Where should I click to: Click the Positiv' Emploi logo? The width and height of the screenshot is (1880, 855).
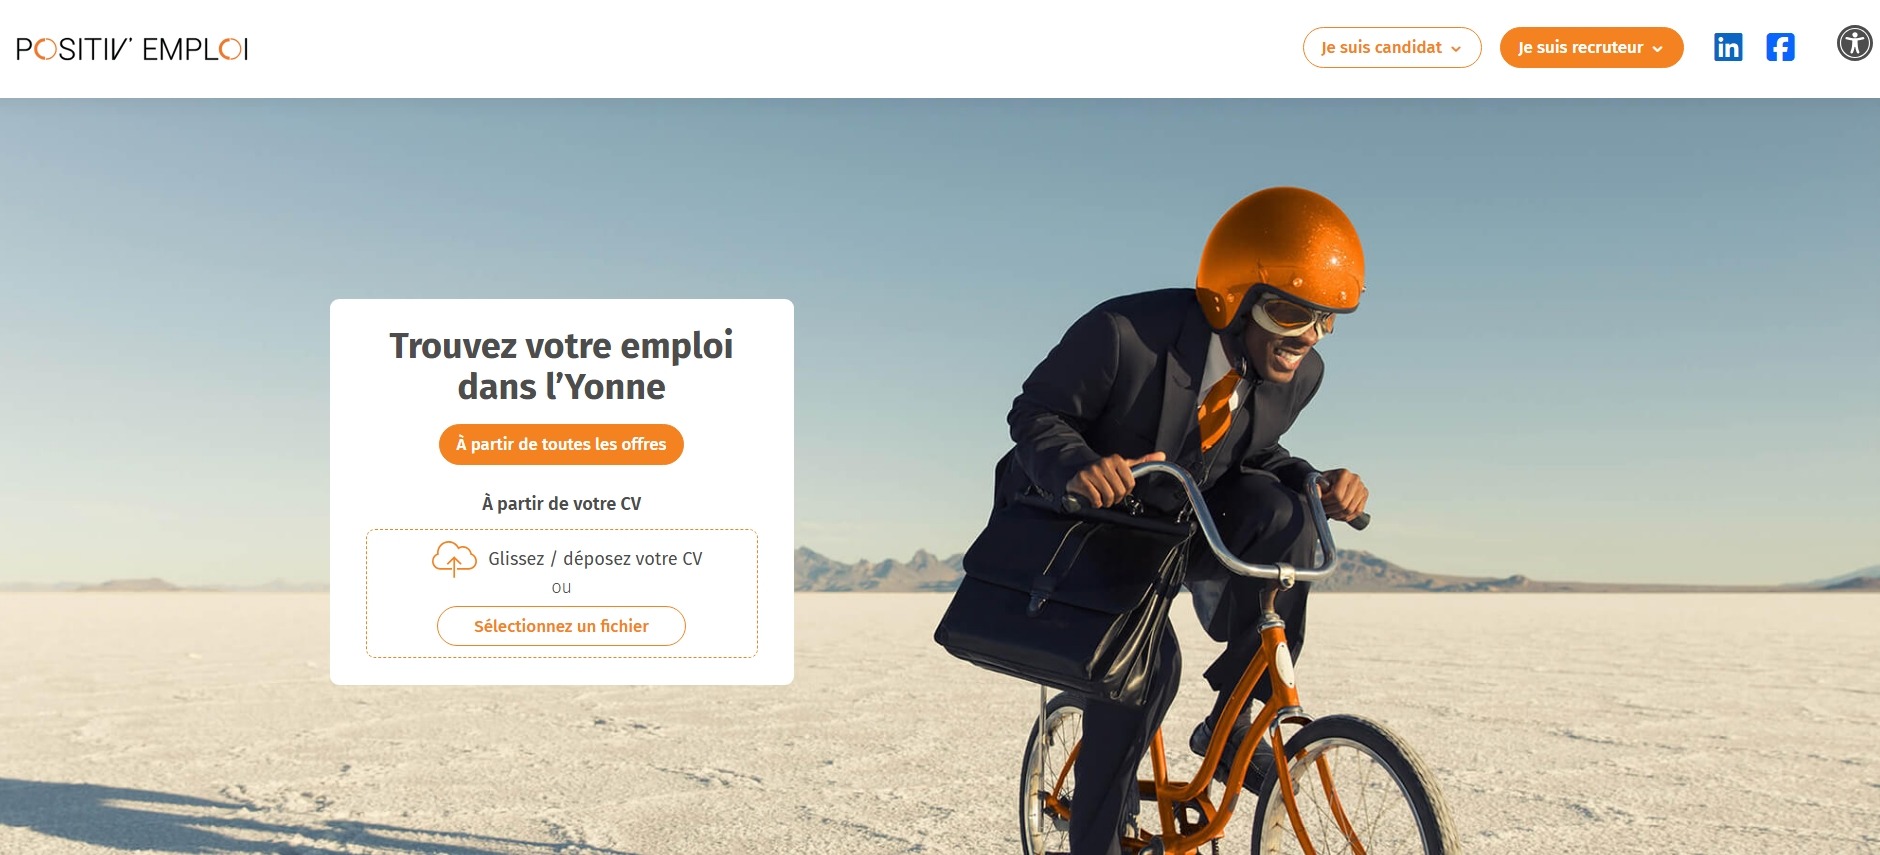[132, 49]
